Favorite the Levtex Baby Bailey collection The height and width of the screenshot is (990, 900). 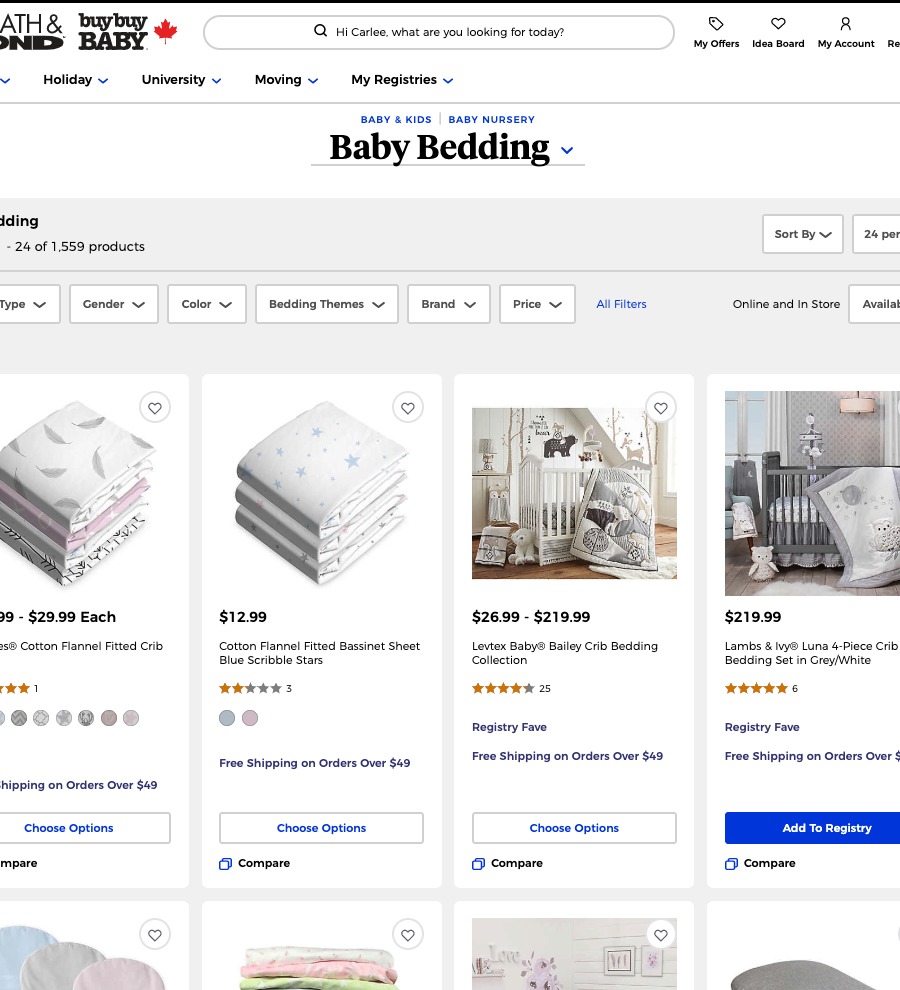661,409
